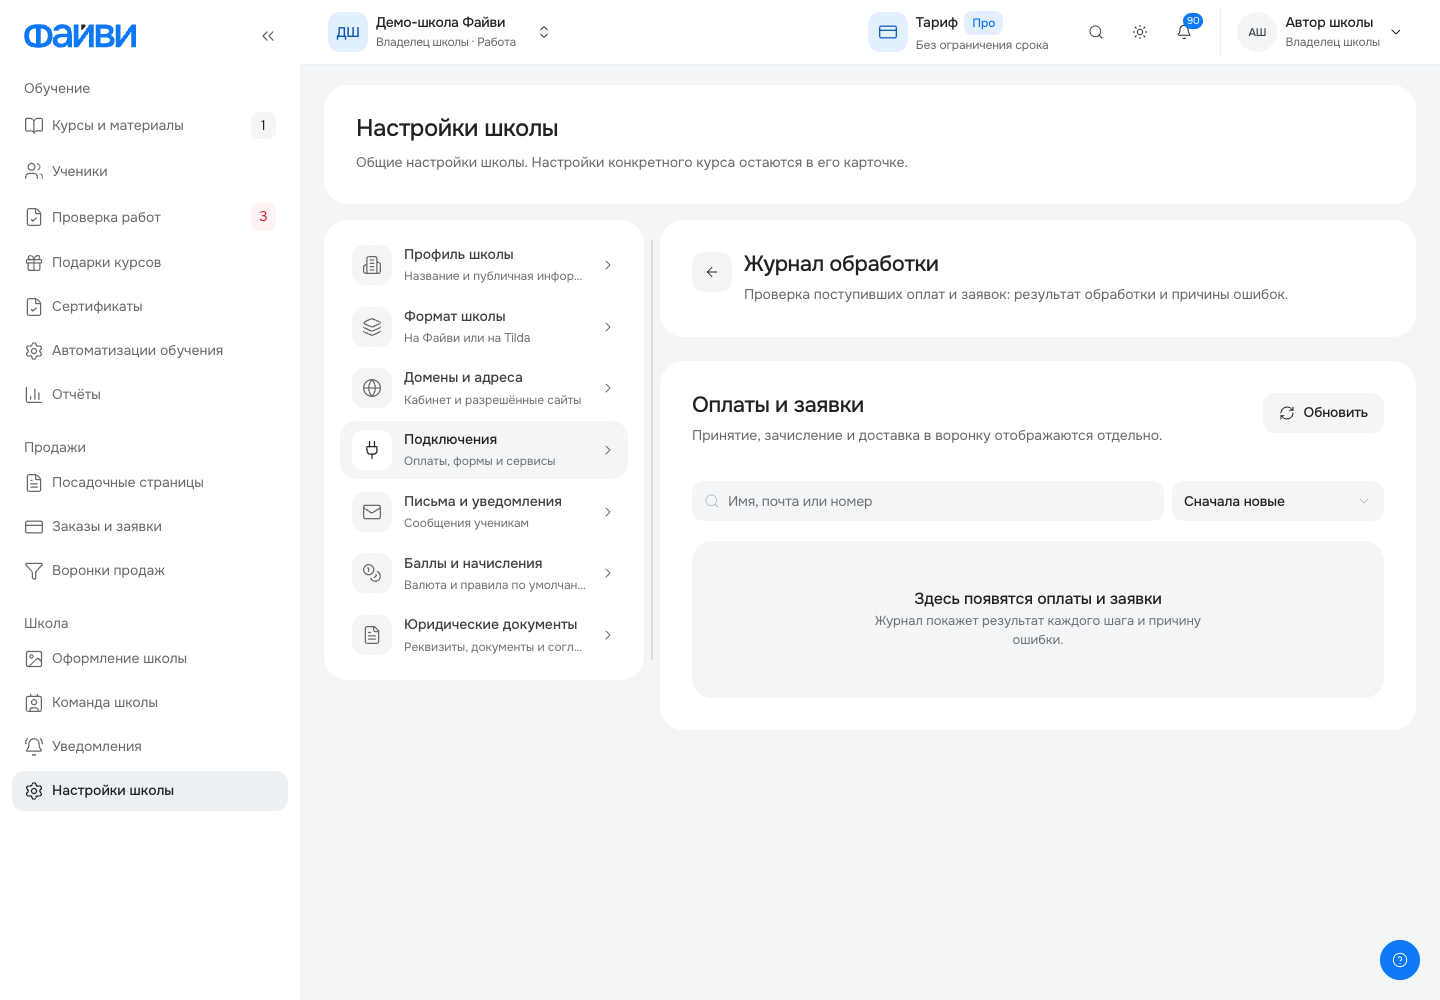The height and width of the screenshot is (1000, 1440).
Task: Focus the Имя, почта или номер search field
Action: coord(928,501)
